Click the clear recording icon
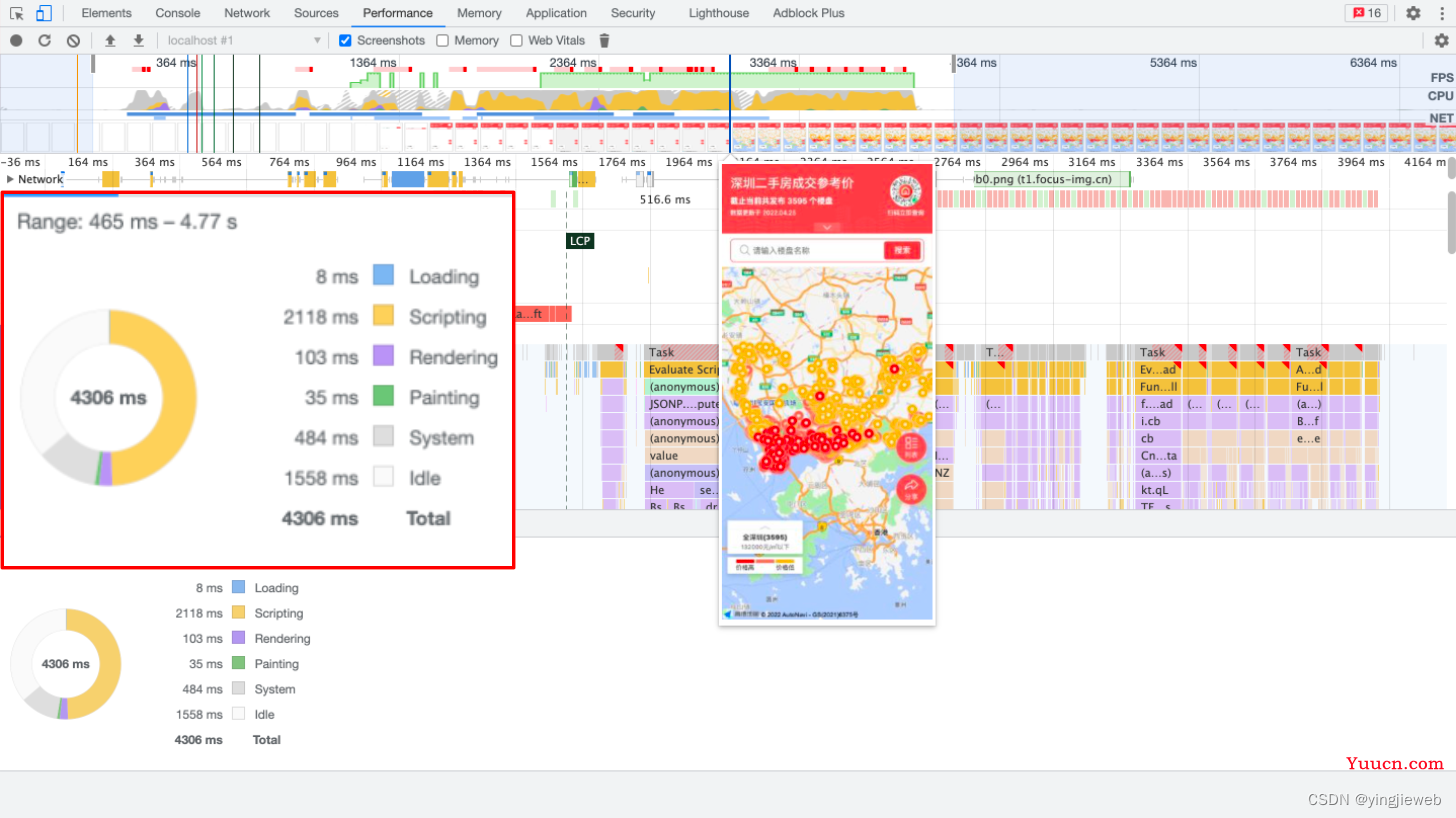This screenshot has width=1456, height=818. (x=73, y=40)
